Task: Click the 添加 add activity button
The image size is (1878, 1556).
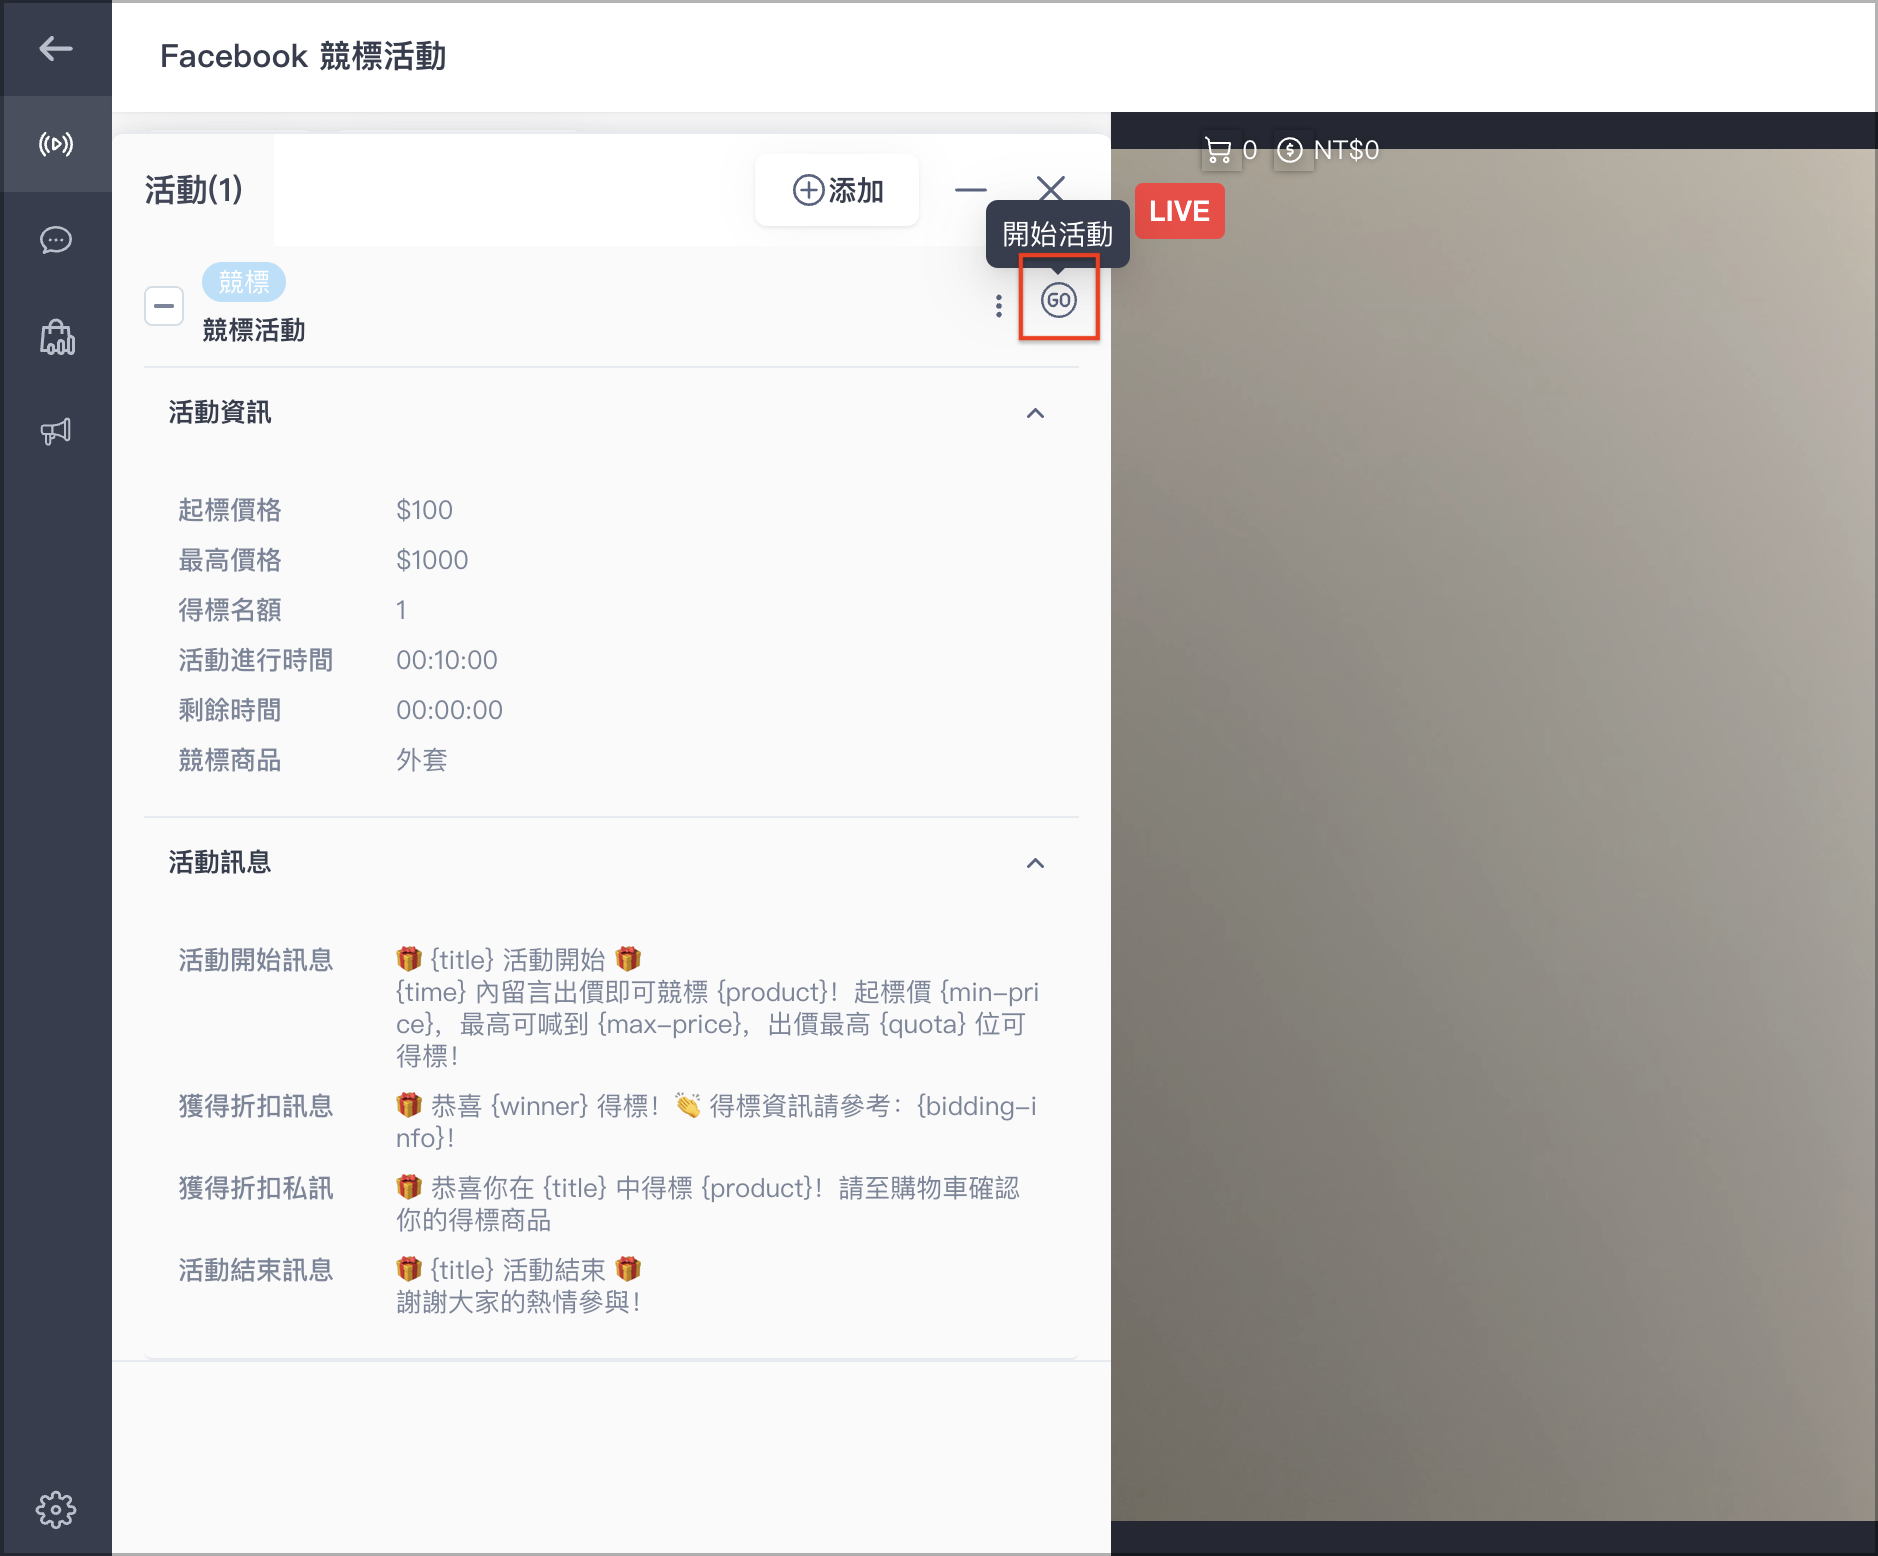Action: (837, 190)
